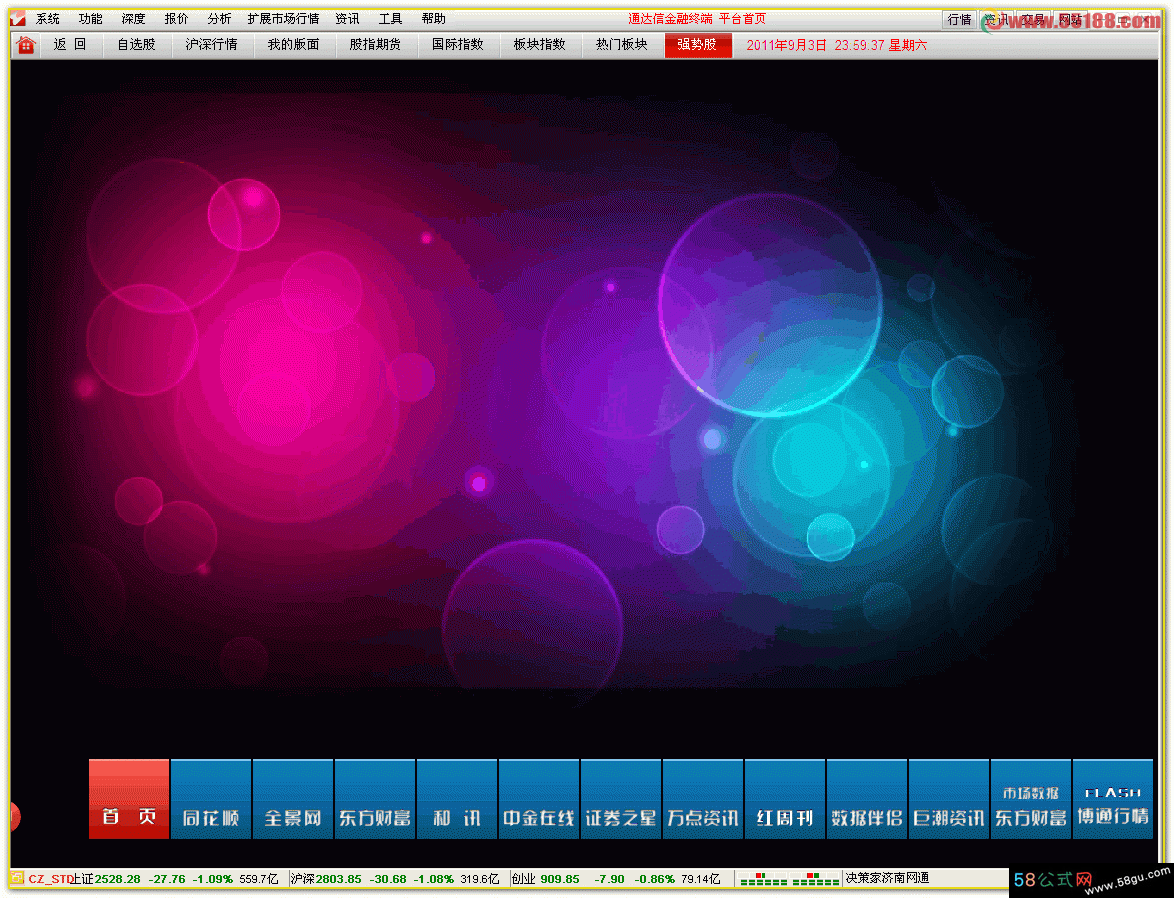Viewport: 1174px width, 898px height.
Task: Click the 沪深 turnover 319.6亿
Action: [480, 879]
